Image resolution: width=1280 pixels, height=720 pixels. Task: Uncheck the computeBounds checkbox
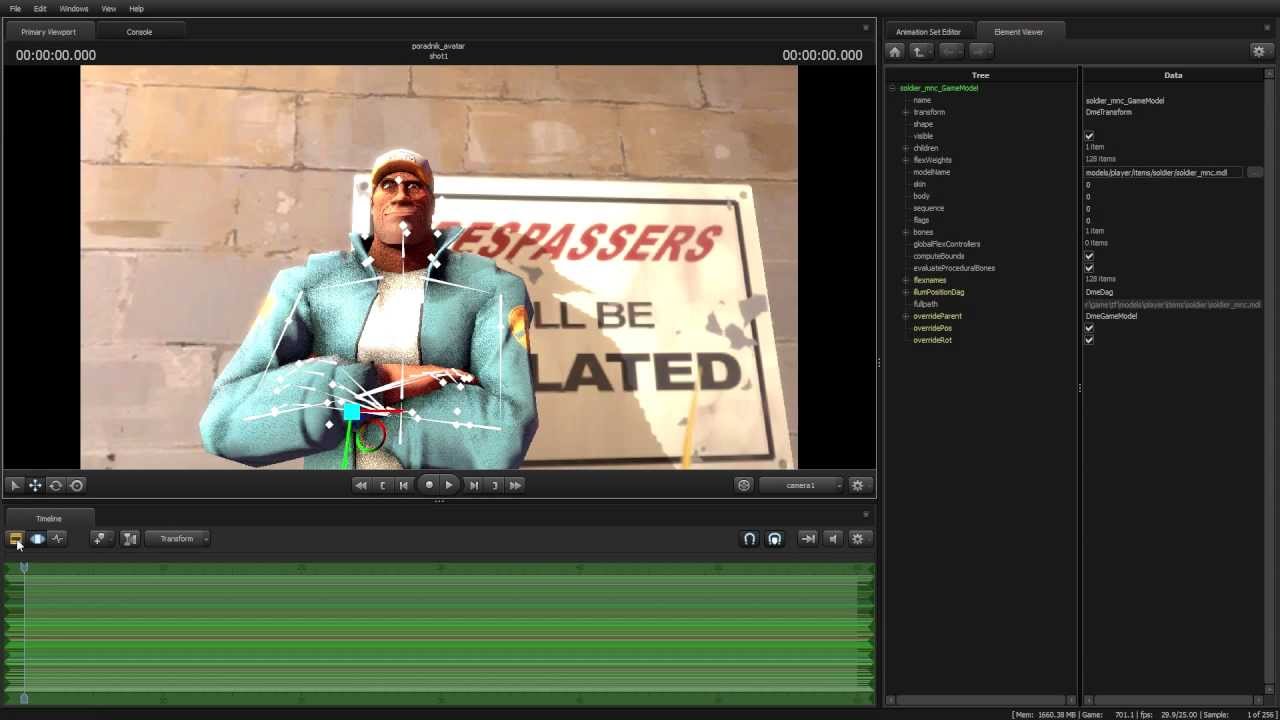pyautogui.click(x=1089, y=256)
